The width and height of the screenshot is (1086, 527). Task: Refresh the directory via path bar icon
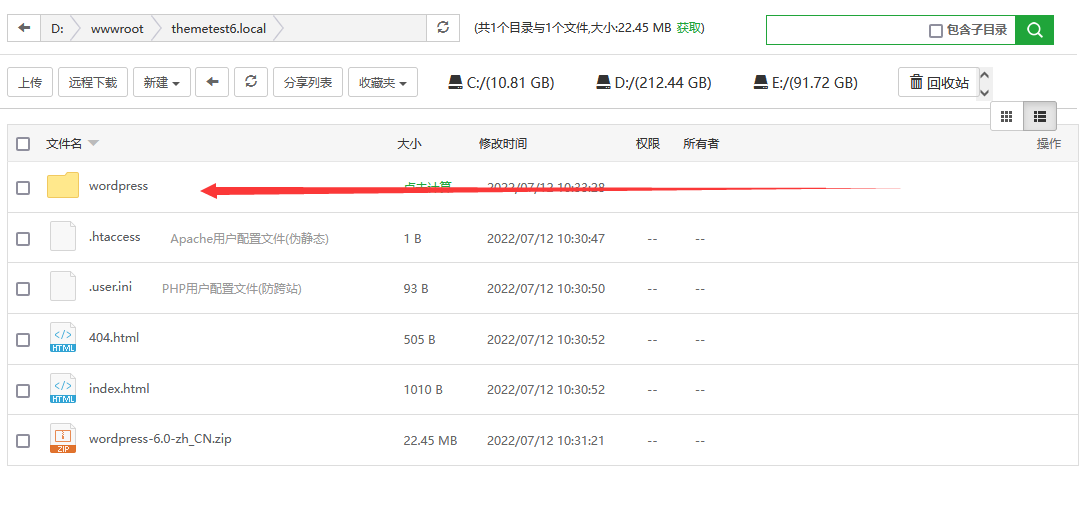[443, 29]
